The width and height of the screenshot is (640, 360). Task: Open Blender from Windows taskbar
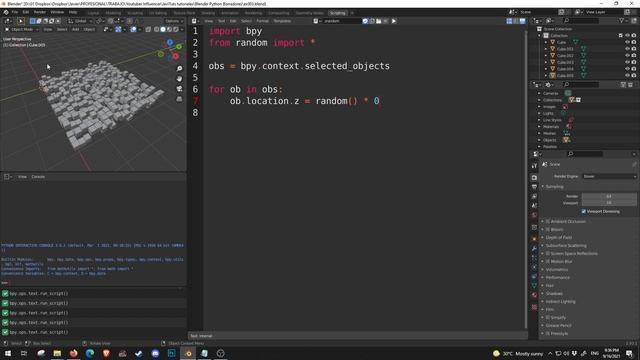[188, 353]
